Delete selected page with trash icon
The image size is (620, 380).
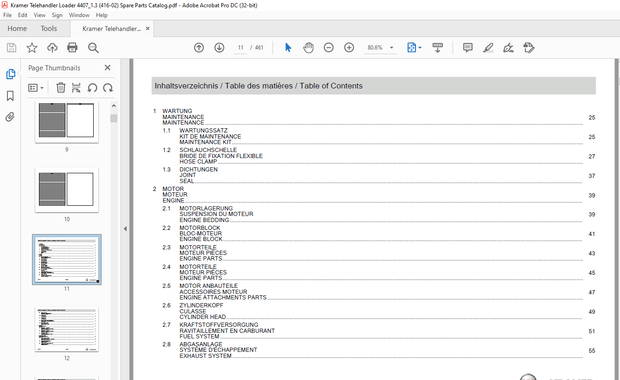(x=60, y=88)
